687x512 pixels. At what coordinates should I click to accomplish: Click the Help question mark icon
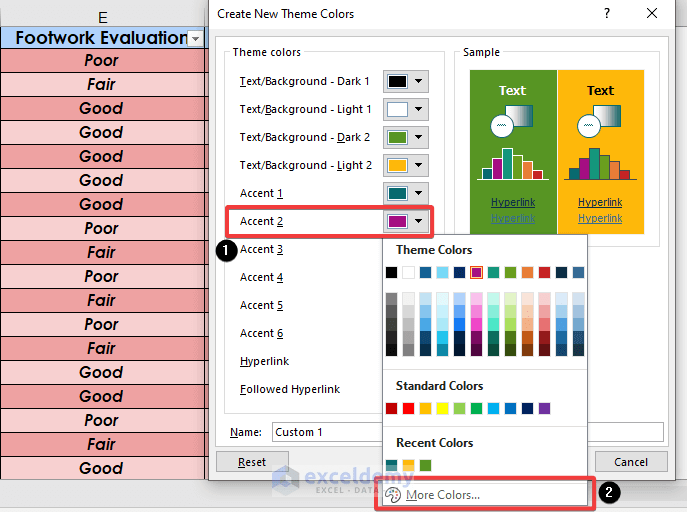(607, 14)
